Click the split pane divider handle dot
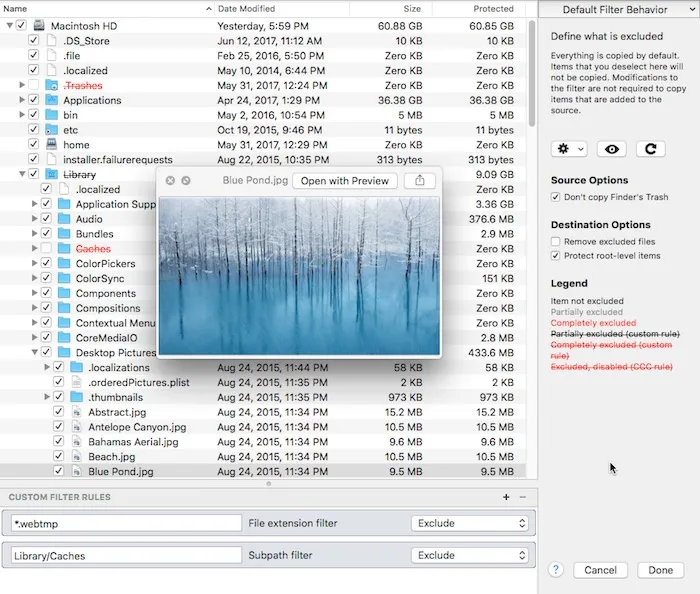 tap(268, 483)
